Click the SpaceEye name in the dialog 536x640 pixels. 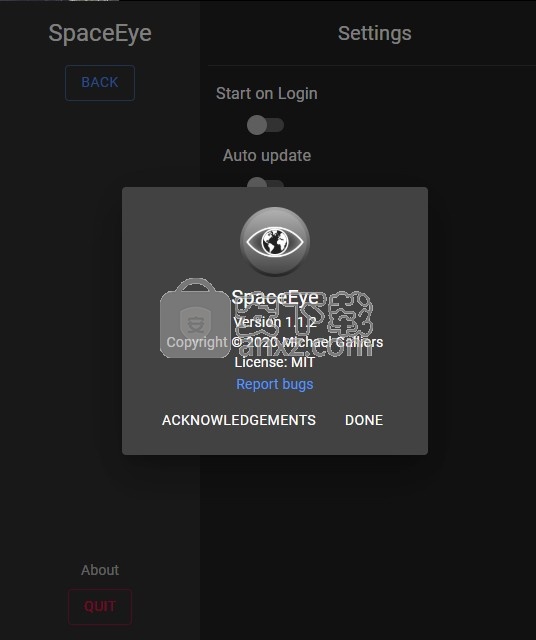pos(275,297)
